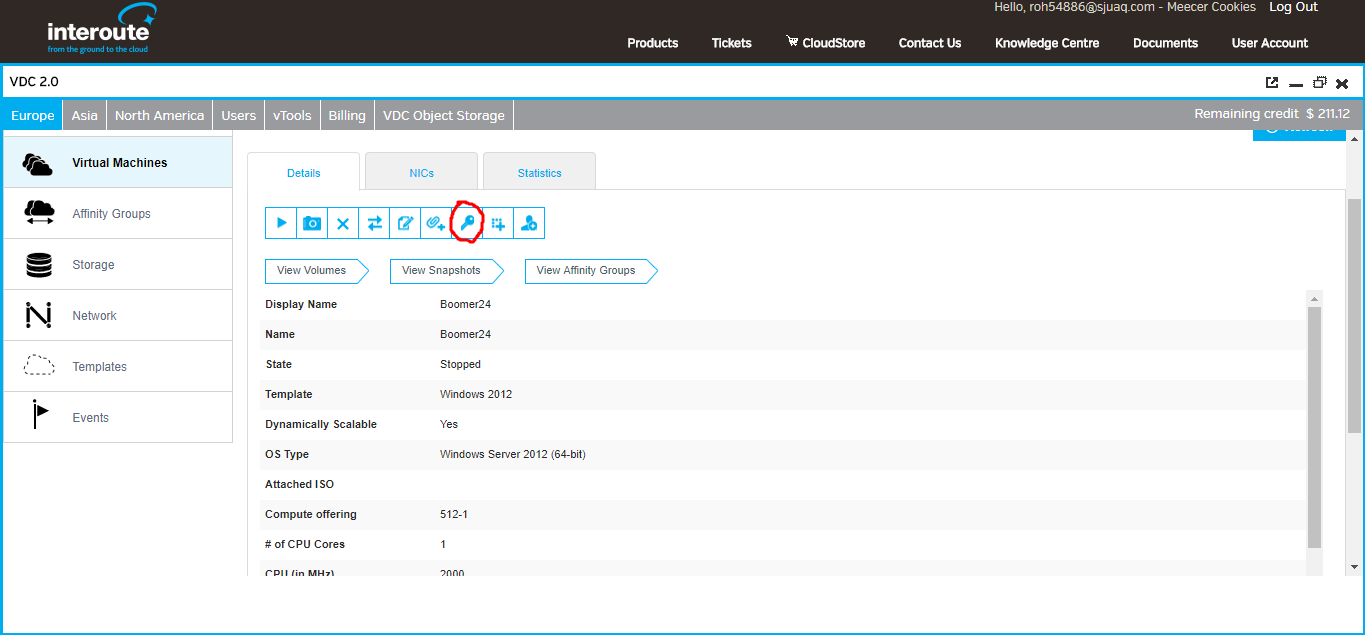Click the CloudStore cart icon
The width and height of the screenshot is (1365, 635).
click(x=792, y=42)
